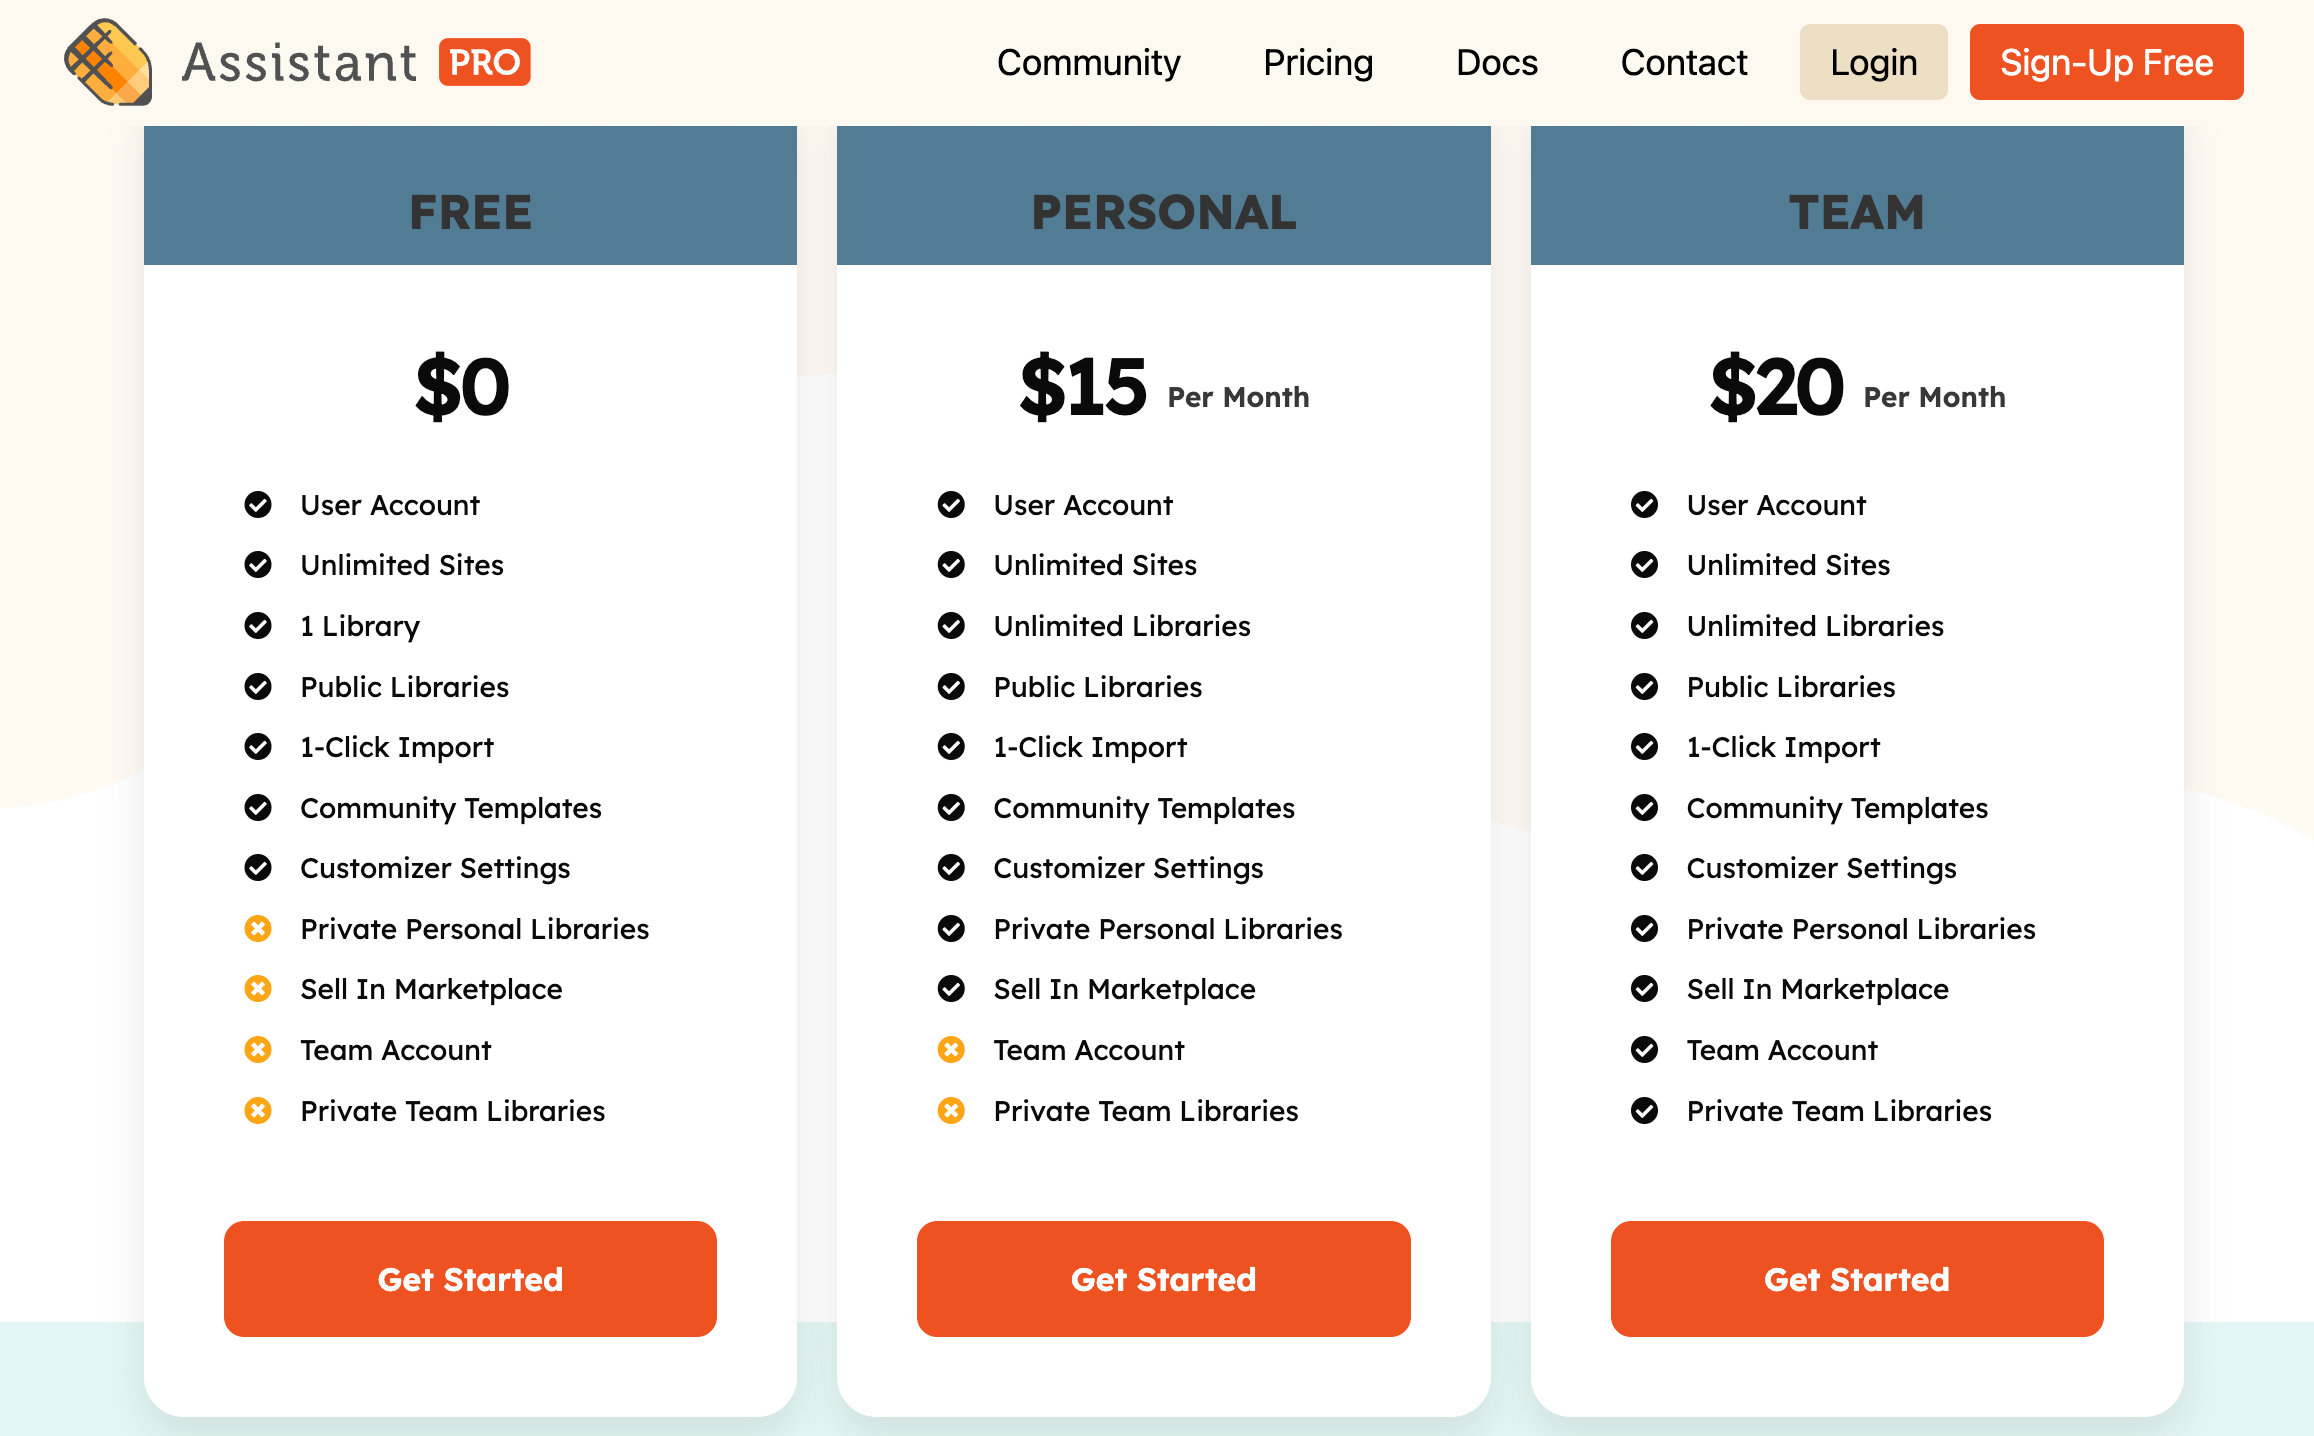Image resolution: width=2314 pixels, height=1436 pixels.
Task: Click checkmark icon beside Team plan Team Account
Action: pos(1644,1050)
